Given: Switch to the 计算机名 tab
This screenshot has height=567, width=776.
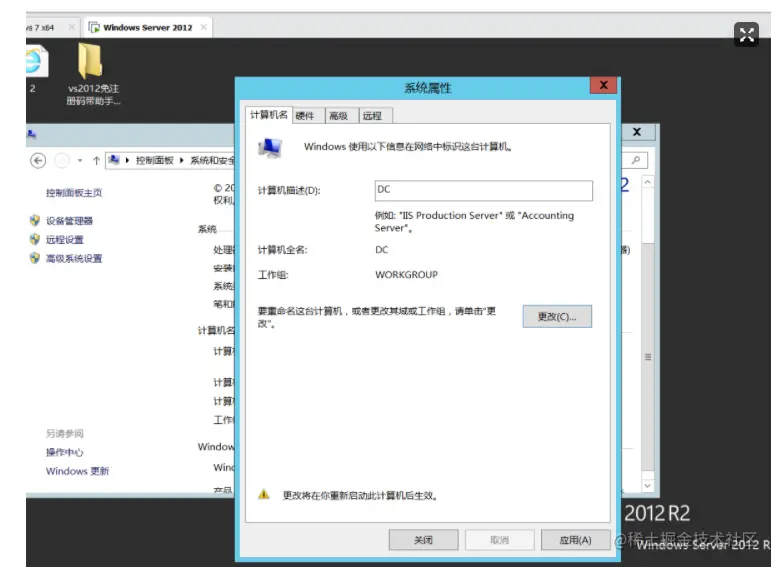Looking at the screenshot, I should (x=269, y=115).
